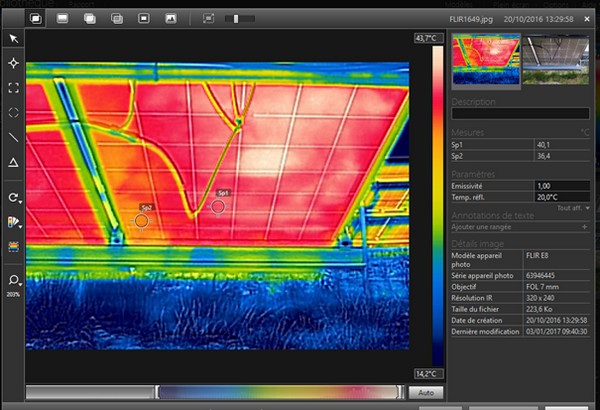Image resolution: width=600 pixels, height=410 pixels.
Task: Click the file size value 223,6 Ko
Action: pyautogui.click(x=539, y=309)
